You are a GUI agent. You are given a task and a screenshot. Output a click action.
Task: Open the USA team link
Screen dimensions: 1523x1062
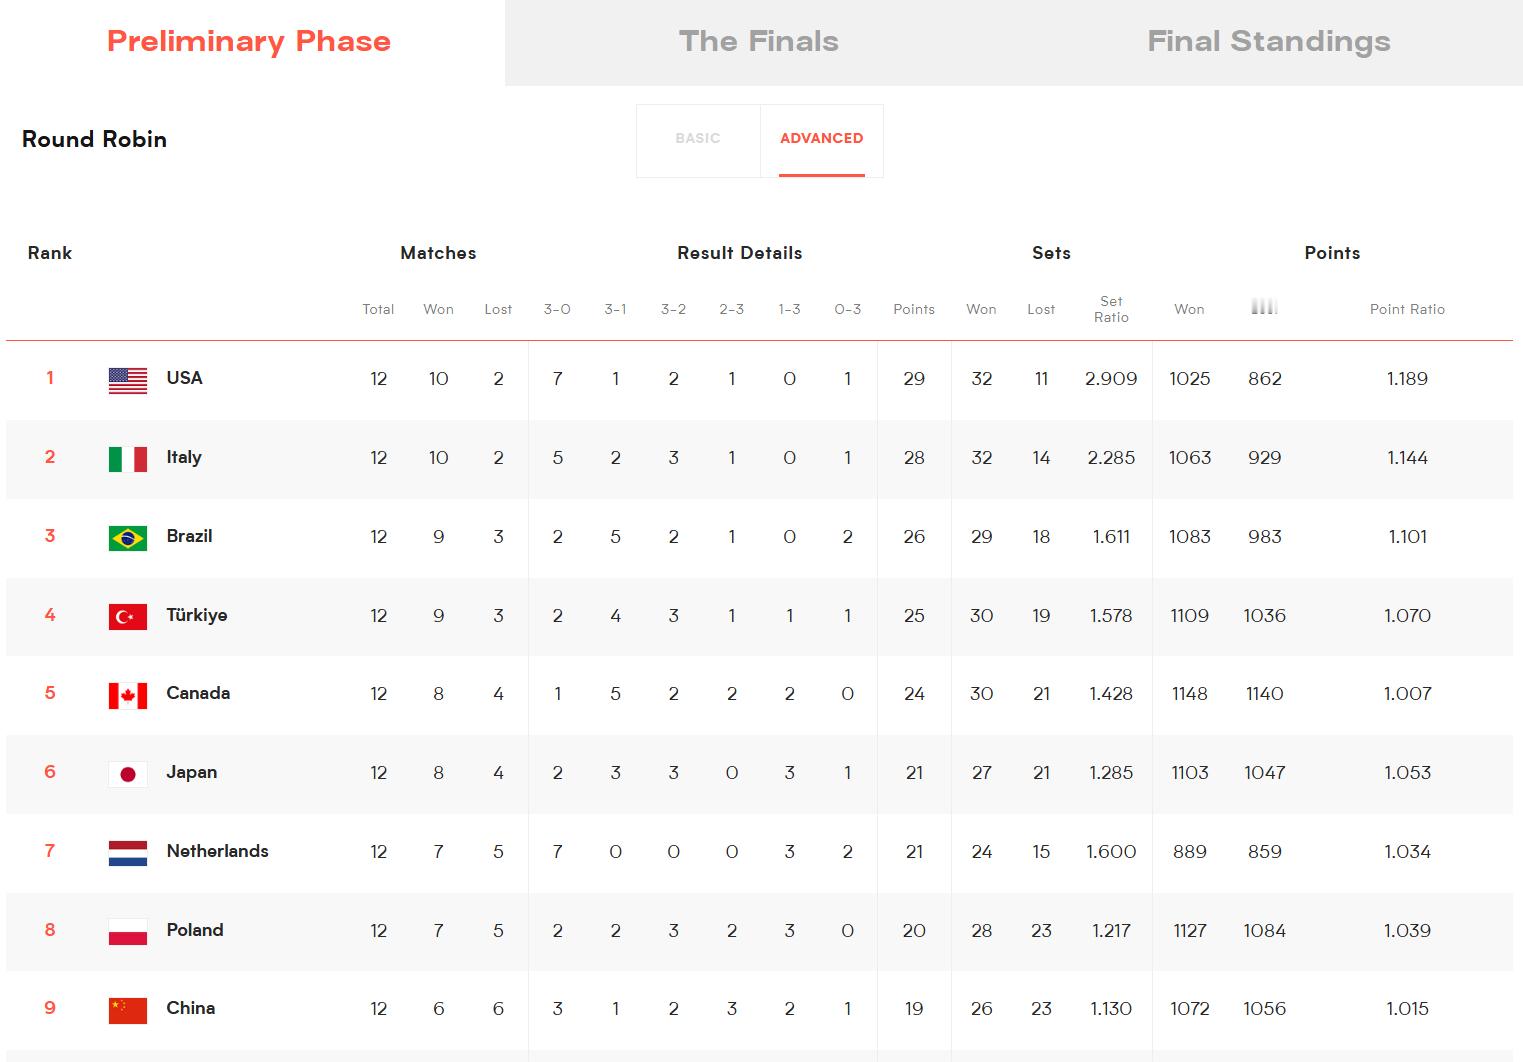click(184, 378)
